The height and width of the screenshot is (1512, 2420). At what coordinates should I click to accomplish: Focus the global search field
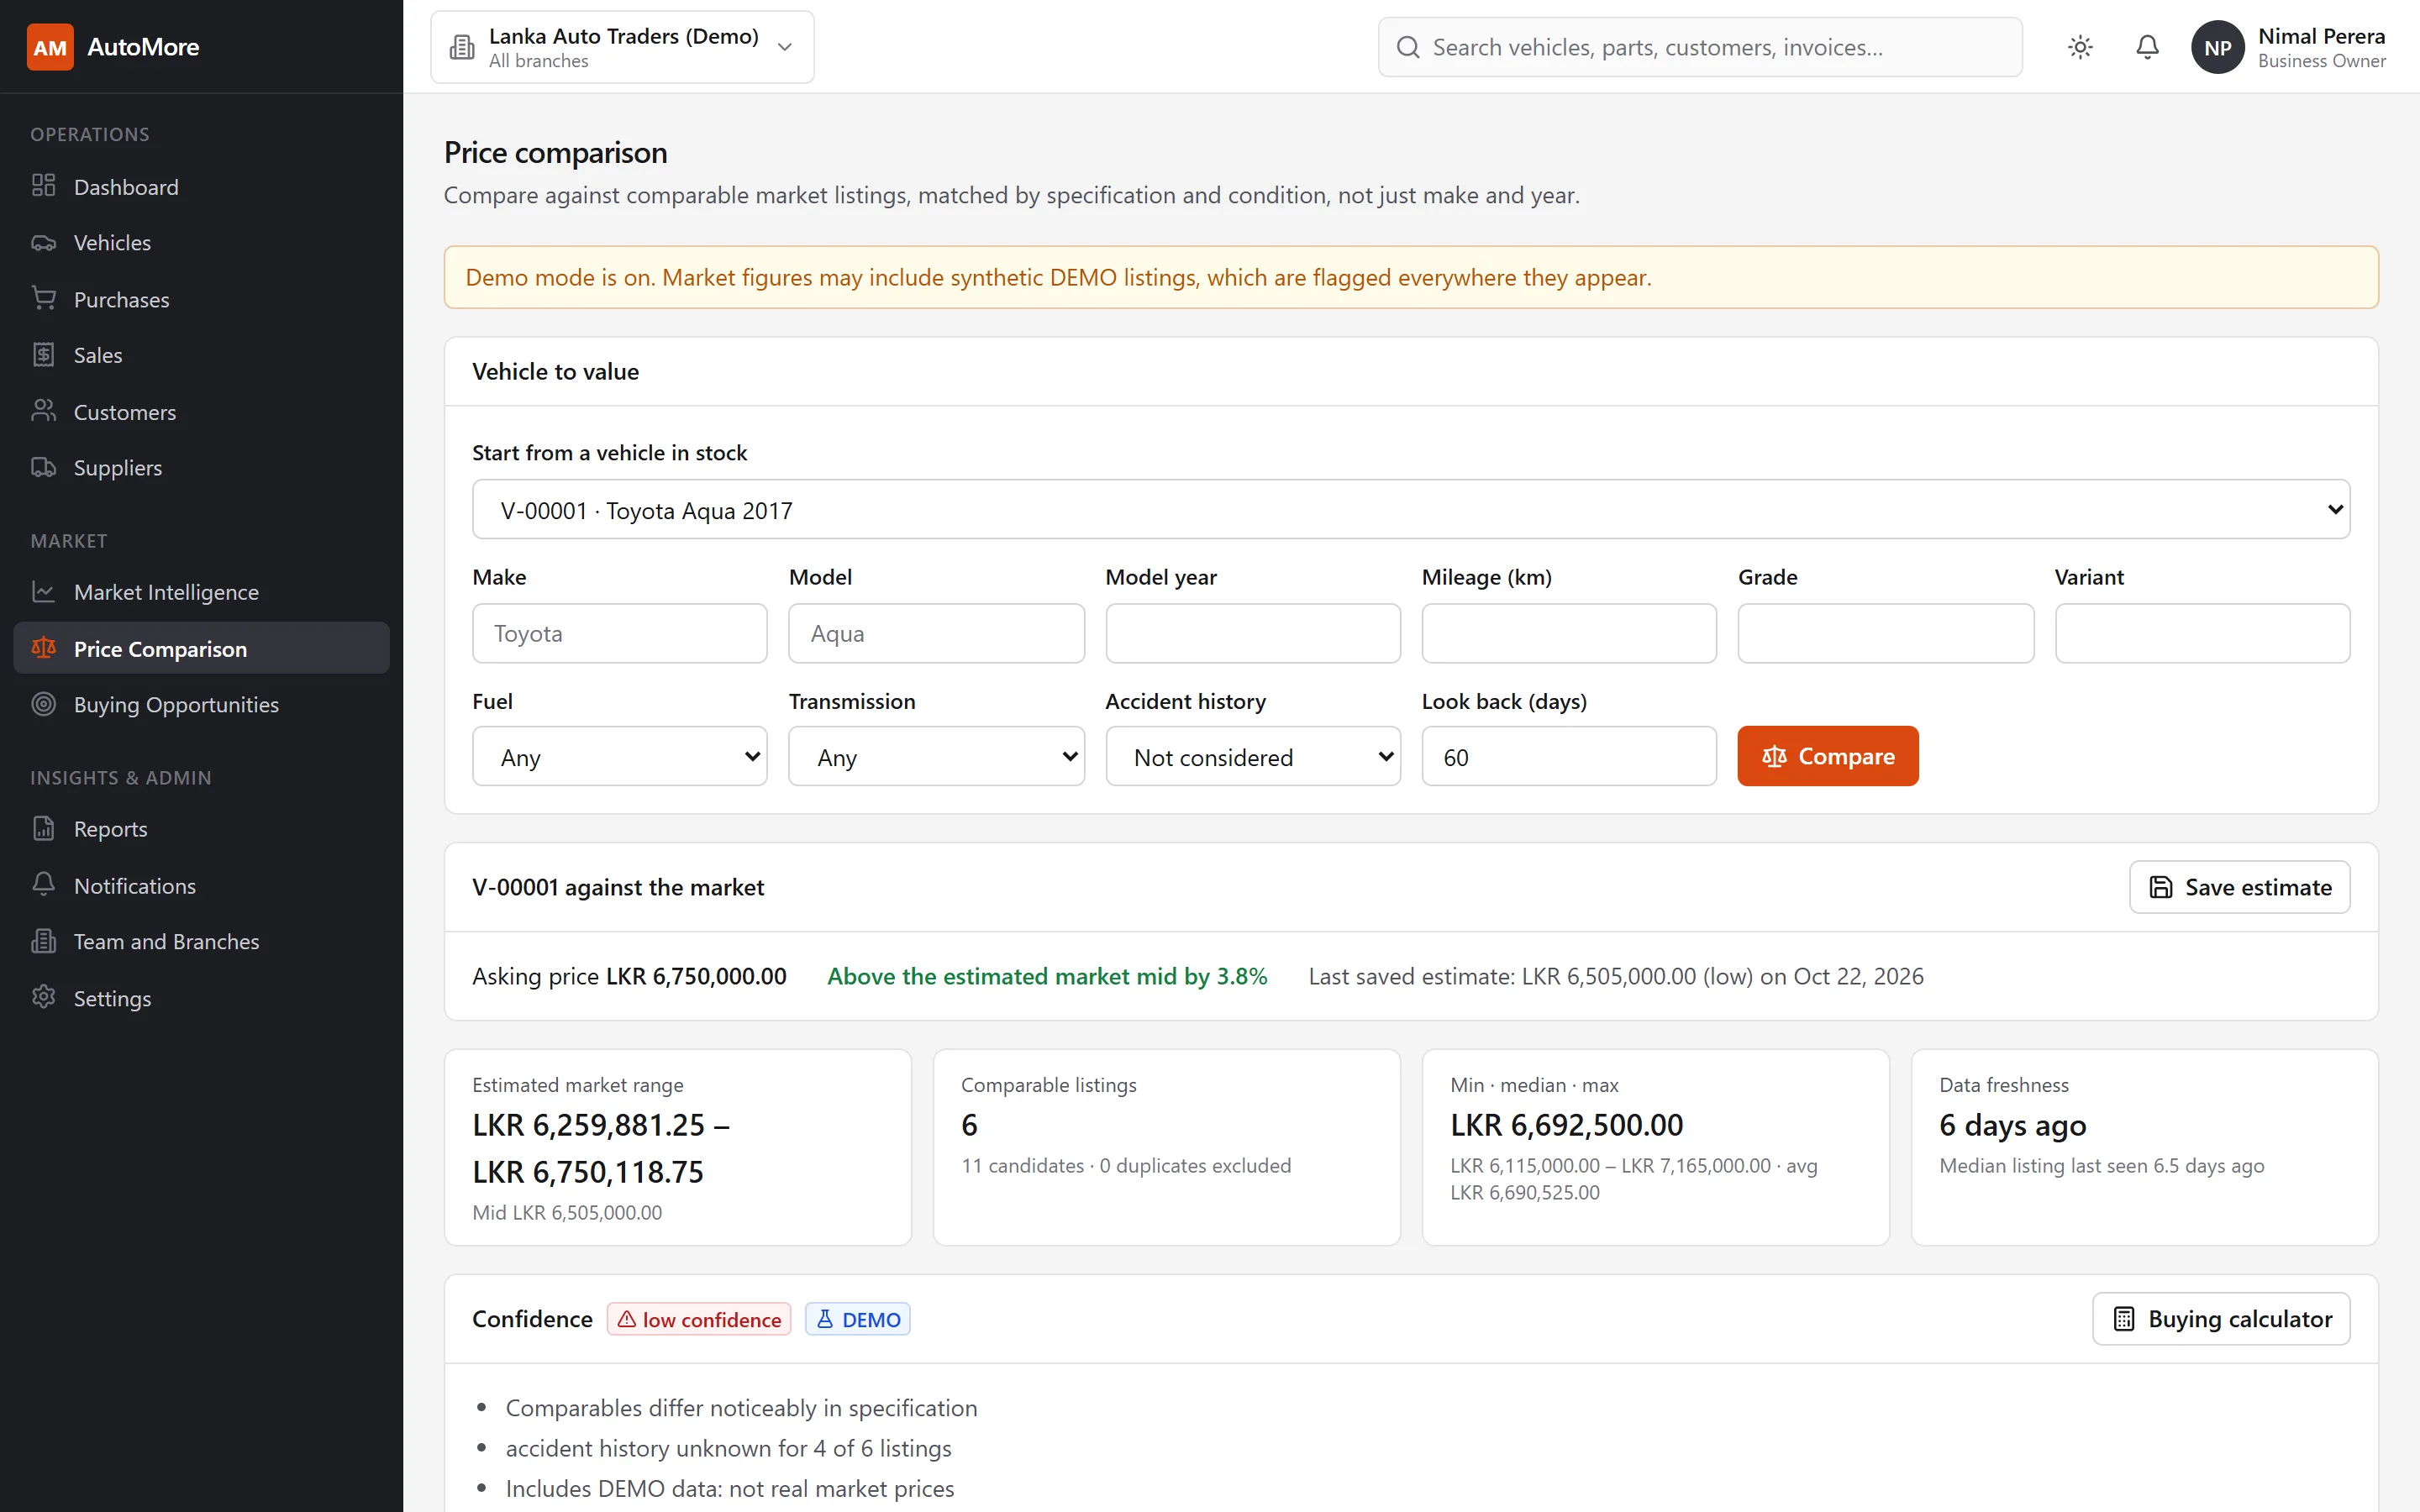1700,47
